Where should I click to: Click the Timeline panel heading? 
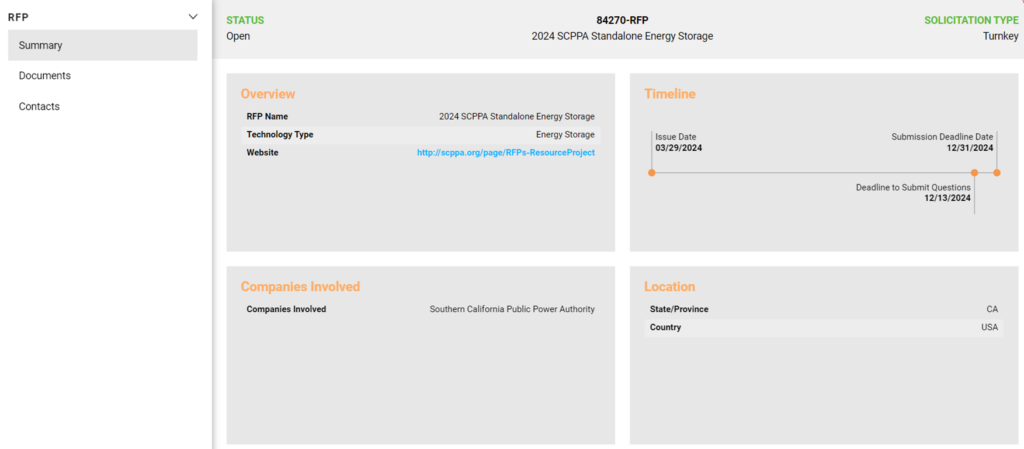click(x=670, y=94)
